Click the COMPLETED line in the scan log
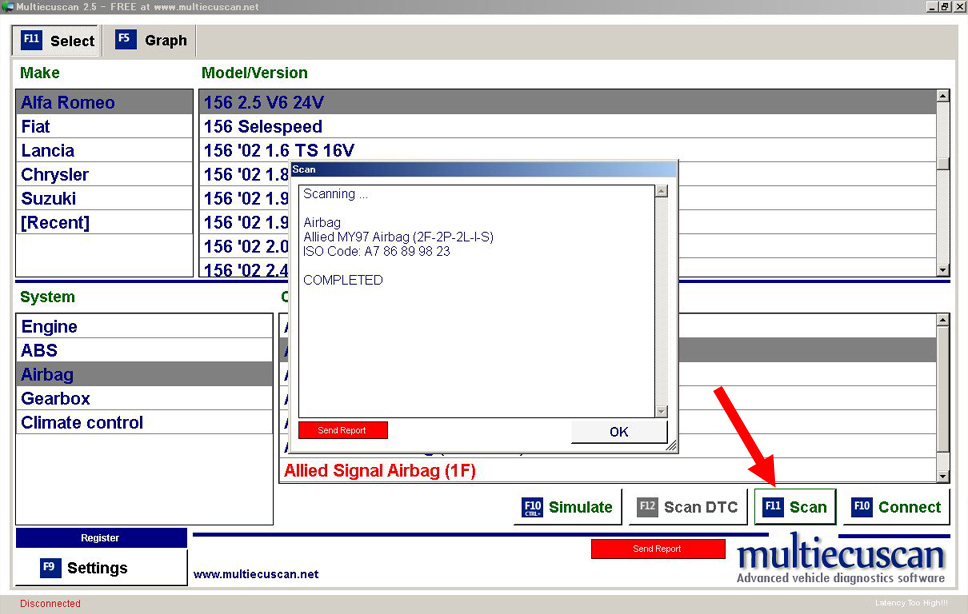 click(x=343, y=280)
